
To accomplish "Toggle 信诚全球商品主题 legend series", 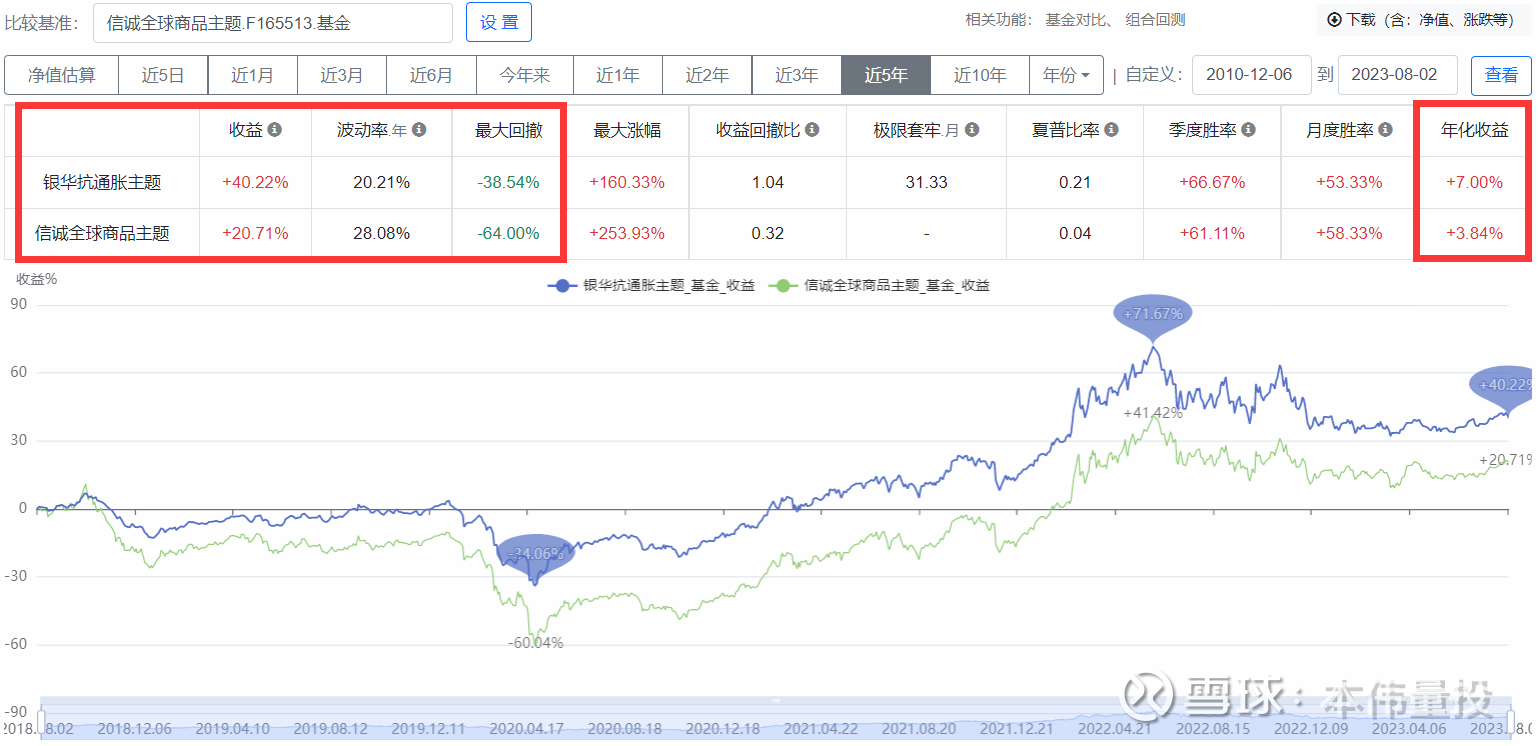I will 879,286.
